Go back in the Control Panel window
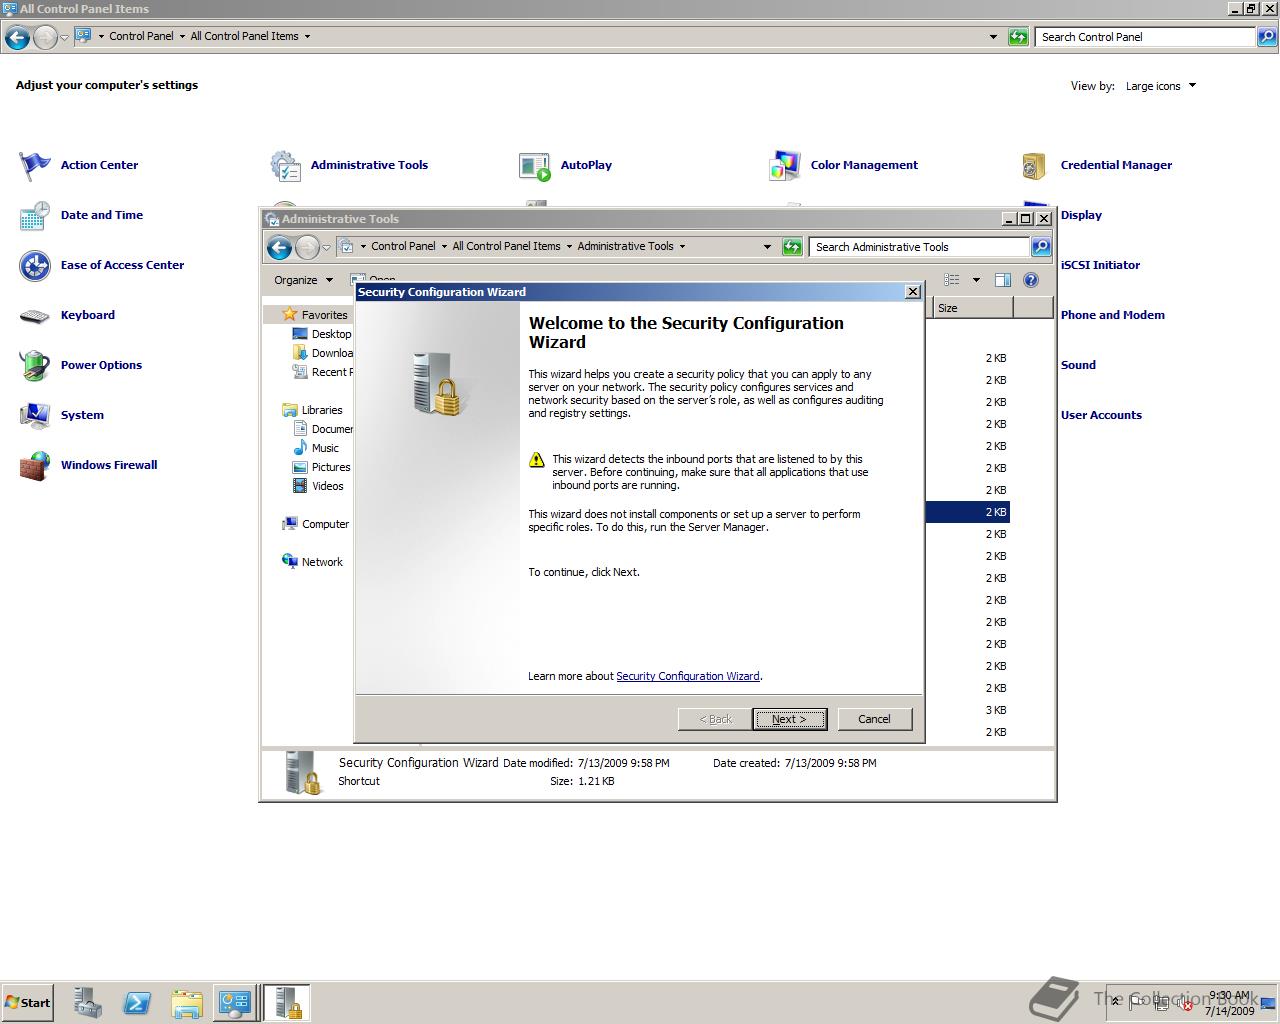 pos(17,38)
